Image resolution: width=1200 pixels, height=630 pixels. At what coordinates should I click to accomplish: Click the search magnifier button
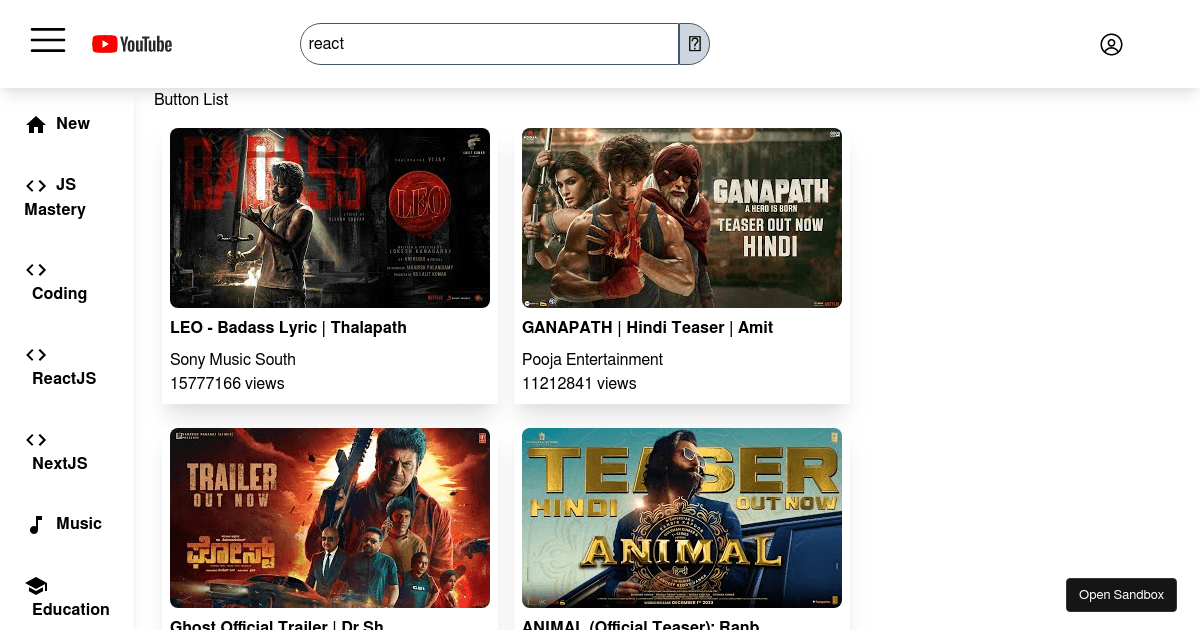[x=693, y=44]
